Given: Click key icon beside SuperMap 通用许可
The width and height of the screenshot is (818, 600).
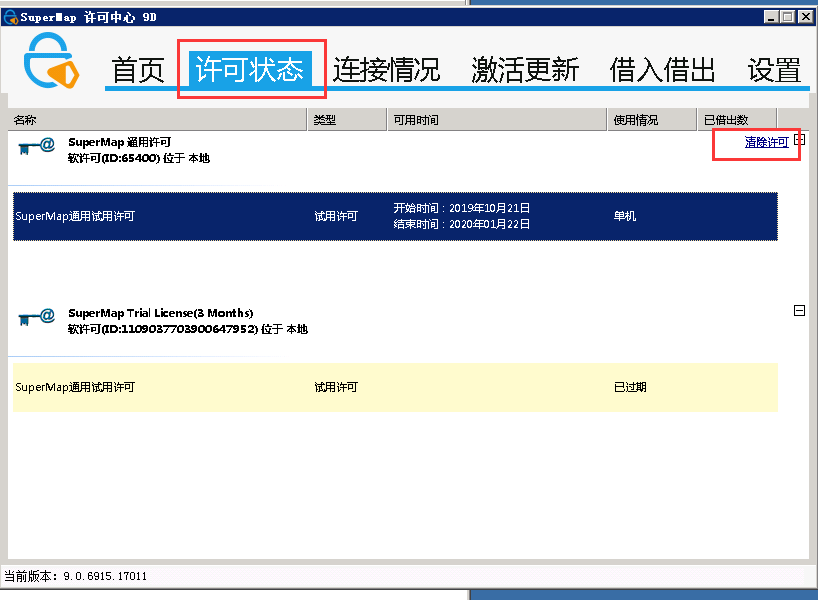Looking at the screenshot, I should coord(37,146).
